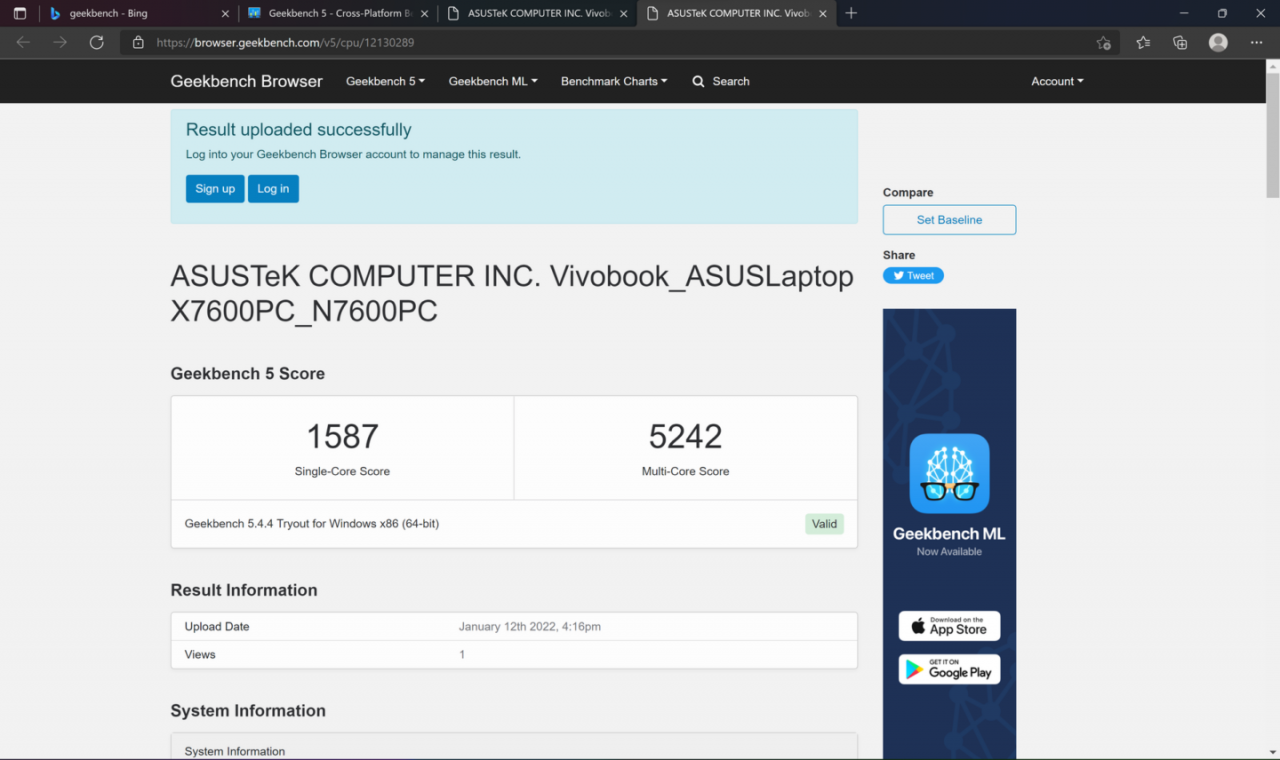This screenshot has width=1280, height=760.
Task: Click the Tweet share button
Action: (x=913, y=276)
